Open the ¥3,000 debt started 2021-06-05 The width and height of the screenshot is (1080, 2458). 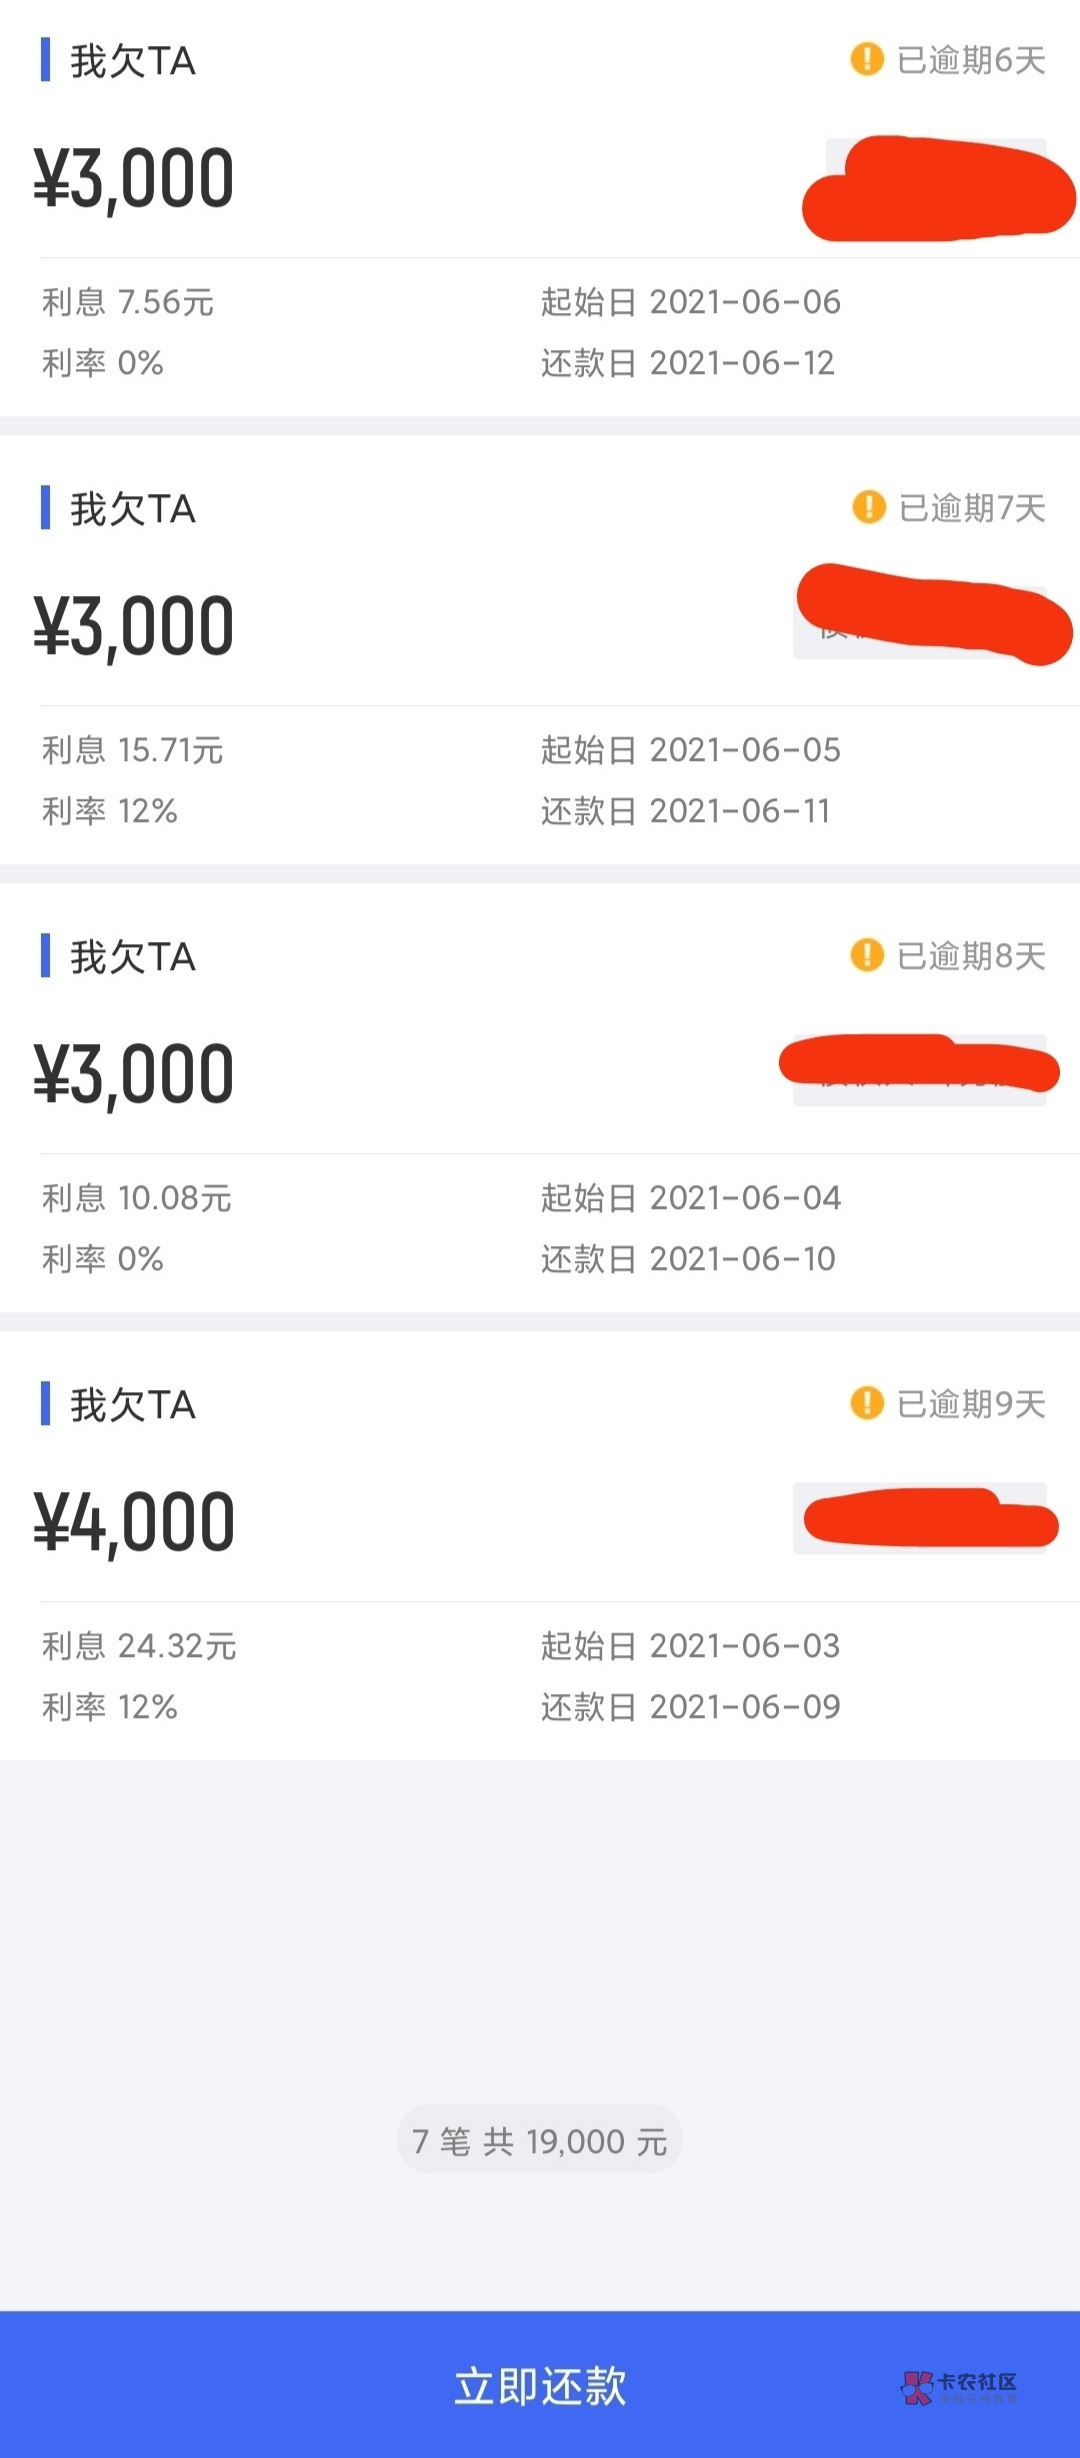(135, 627)
